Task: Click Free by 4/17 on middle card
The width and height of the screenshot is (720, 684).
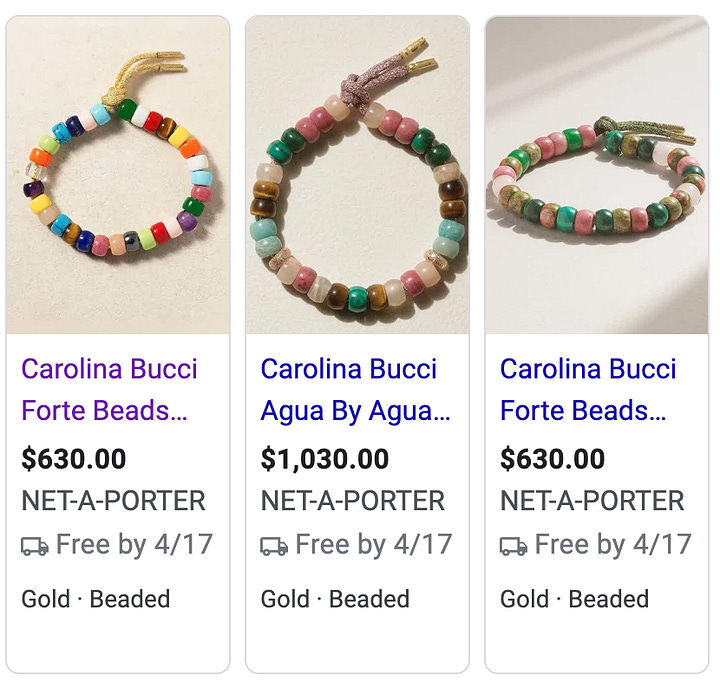Action: pyautogui.click(x=374, y=544)
